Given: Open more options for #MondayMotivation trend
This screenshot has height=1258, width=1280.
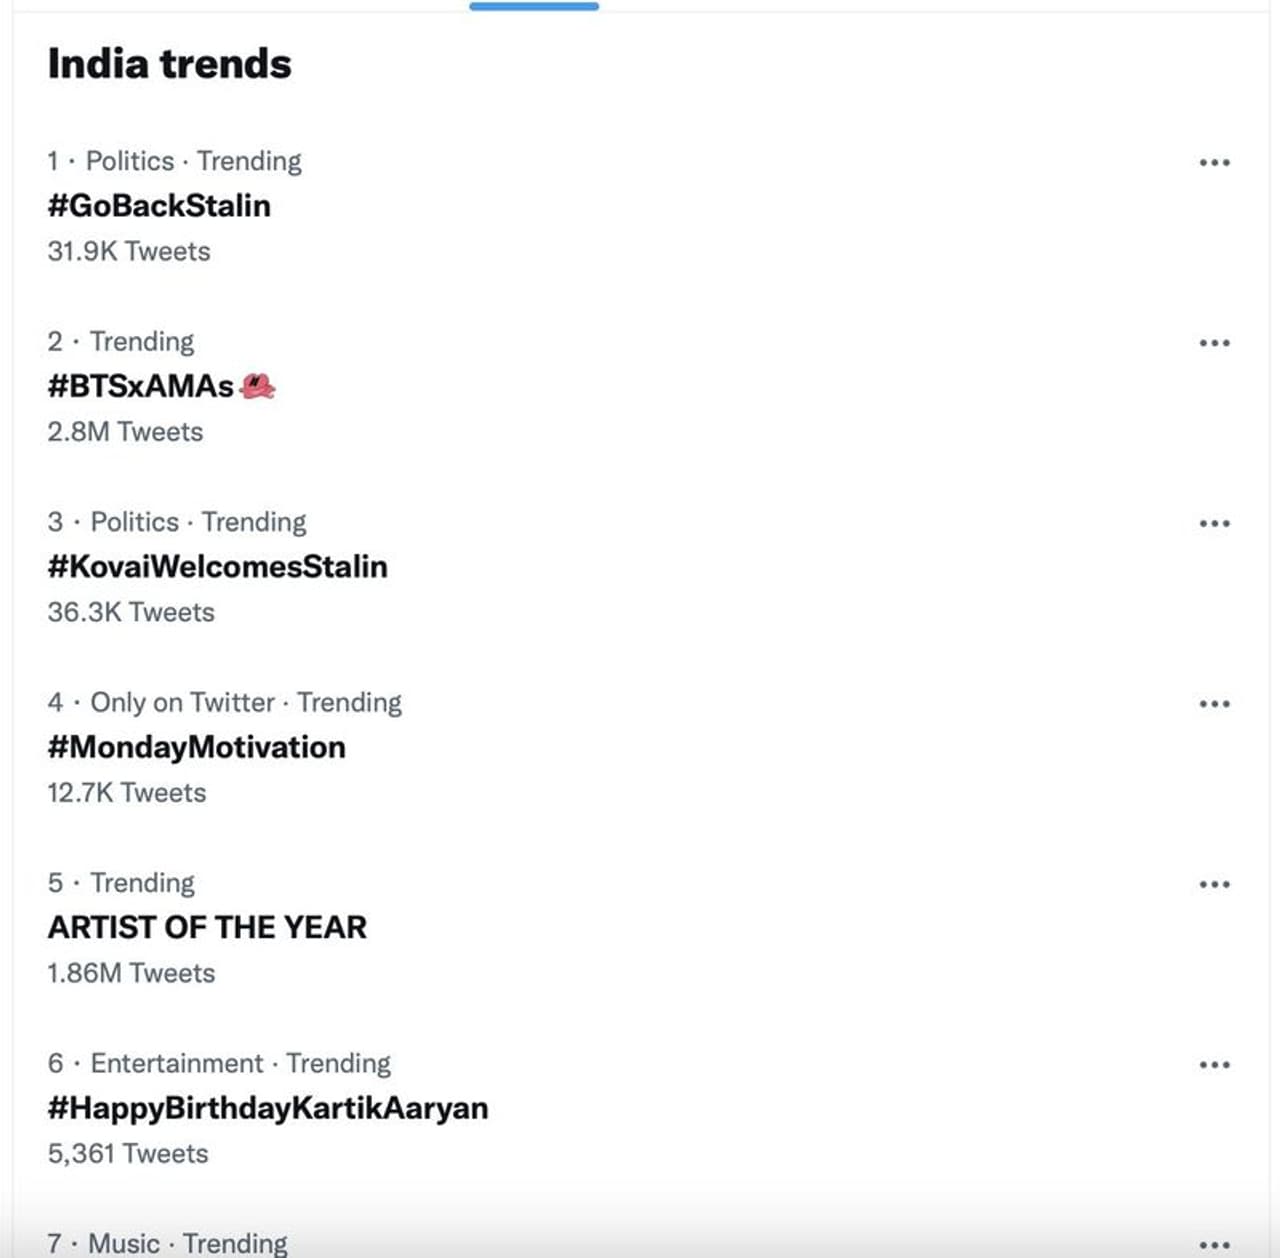Looking at the screenshot, I should (x=1214, y=704).
